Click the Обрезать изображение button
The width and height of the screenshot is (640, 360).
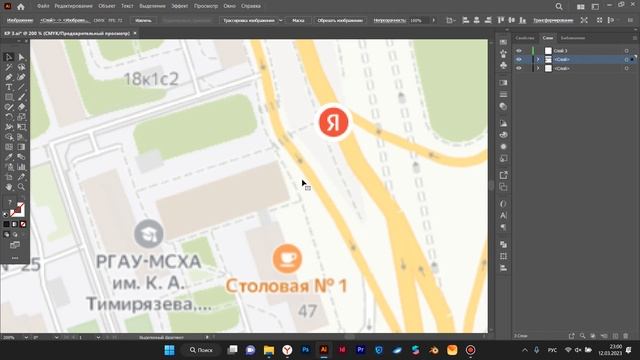pos(340,20)
